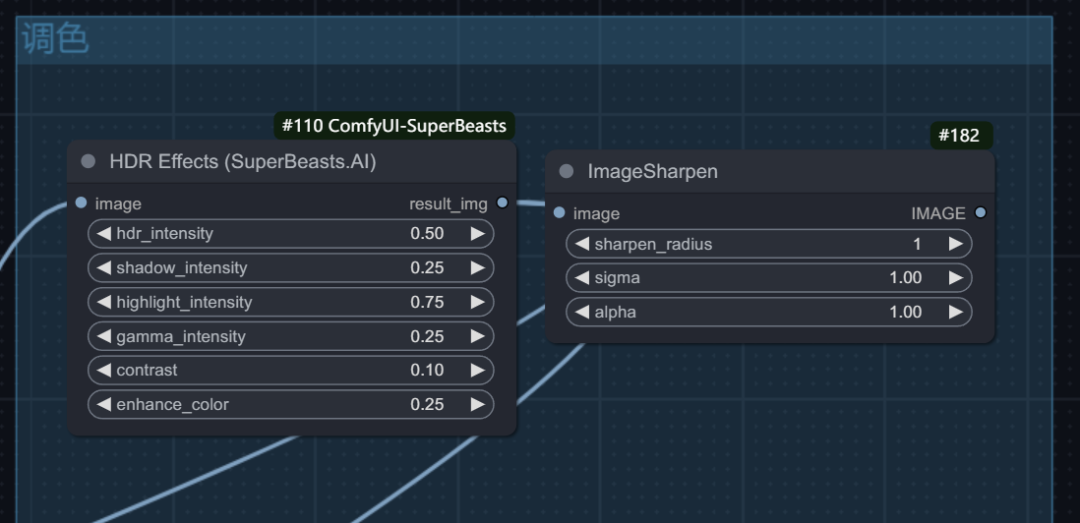Increase sharpen_radius with its right arrow
This screenshot has height=523, width=1080.
click(x=955, y=244)
